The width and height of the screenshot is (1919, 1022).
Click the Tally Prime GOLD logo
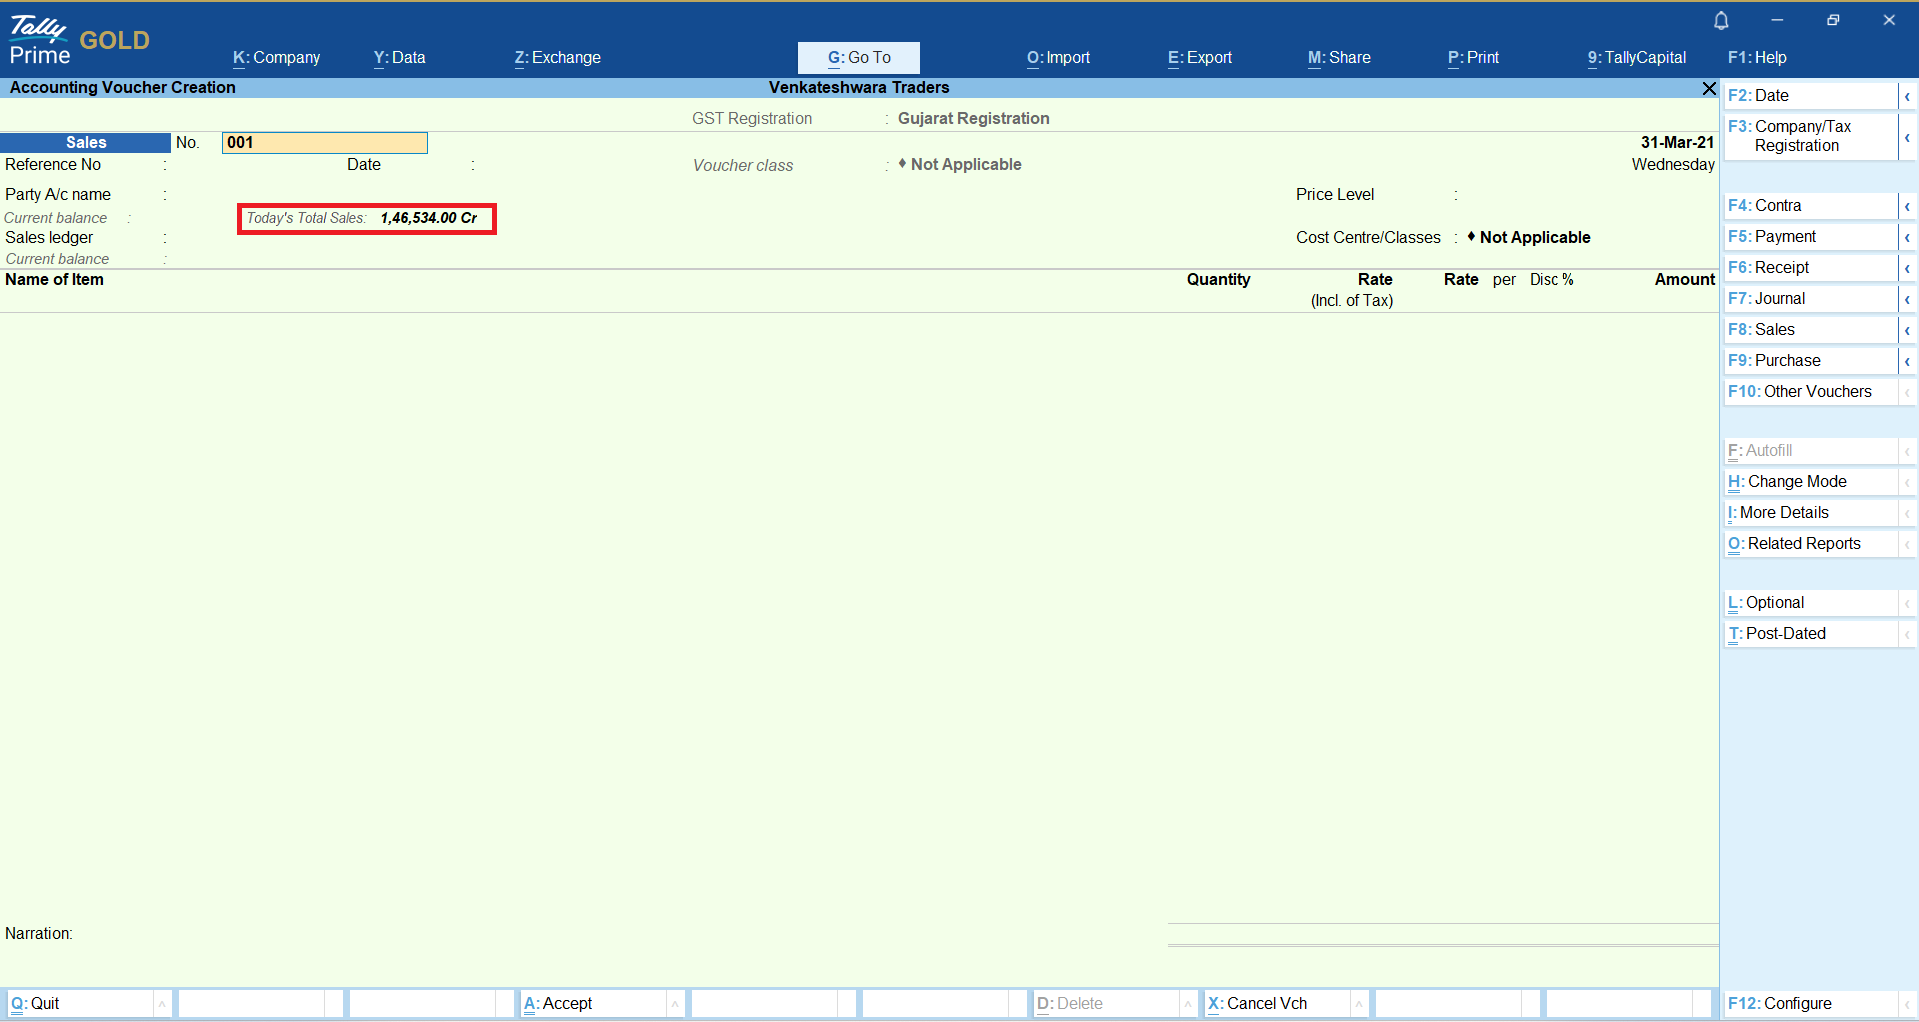[80, 40]
